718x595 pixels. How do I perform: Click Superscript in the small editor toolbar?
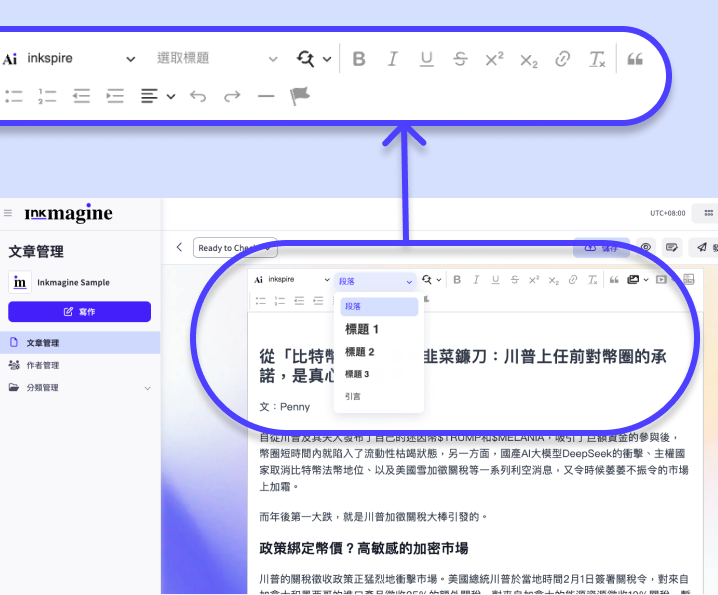point(534,279)
